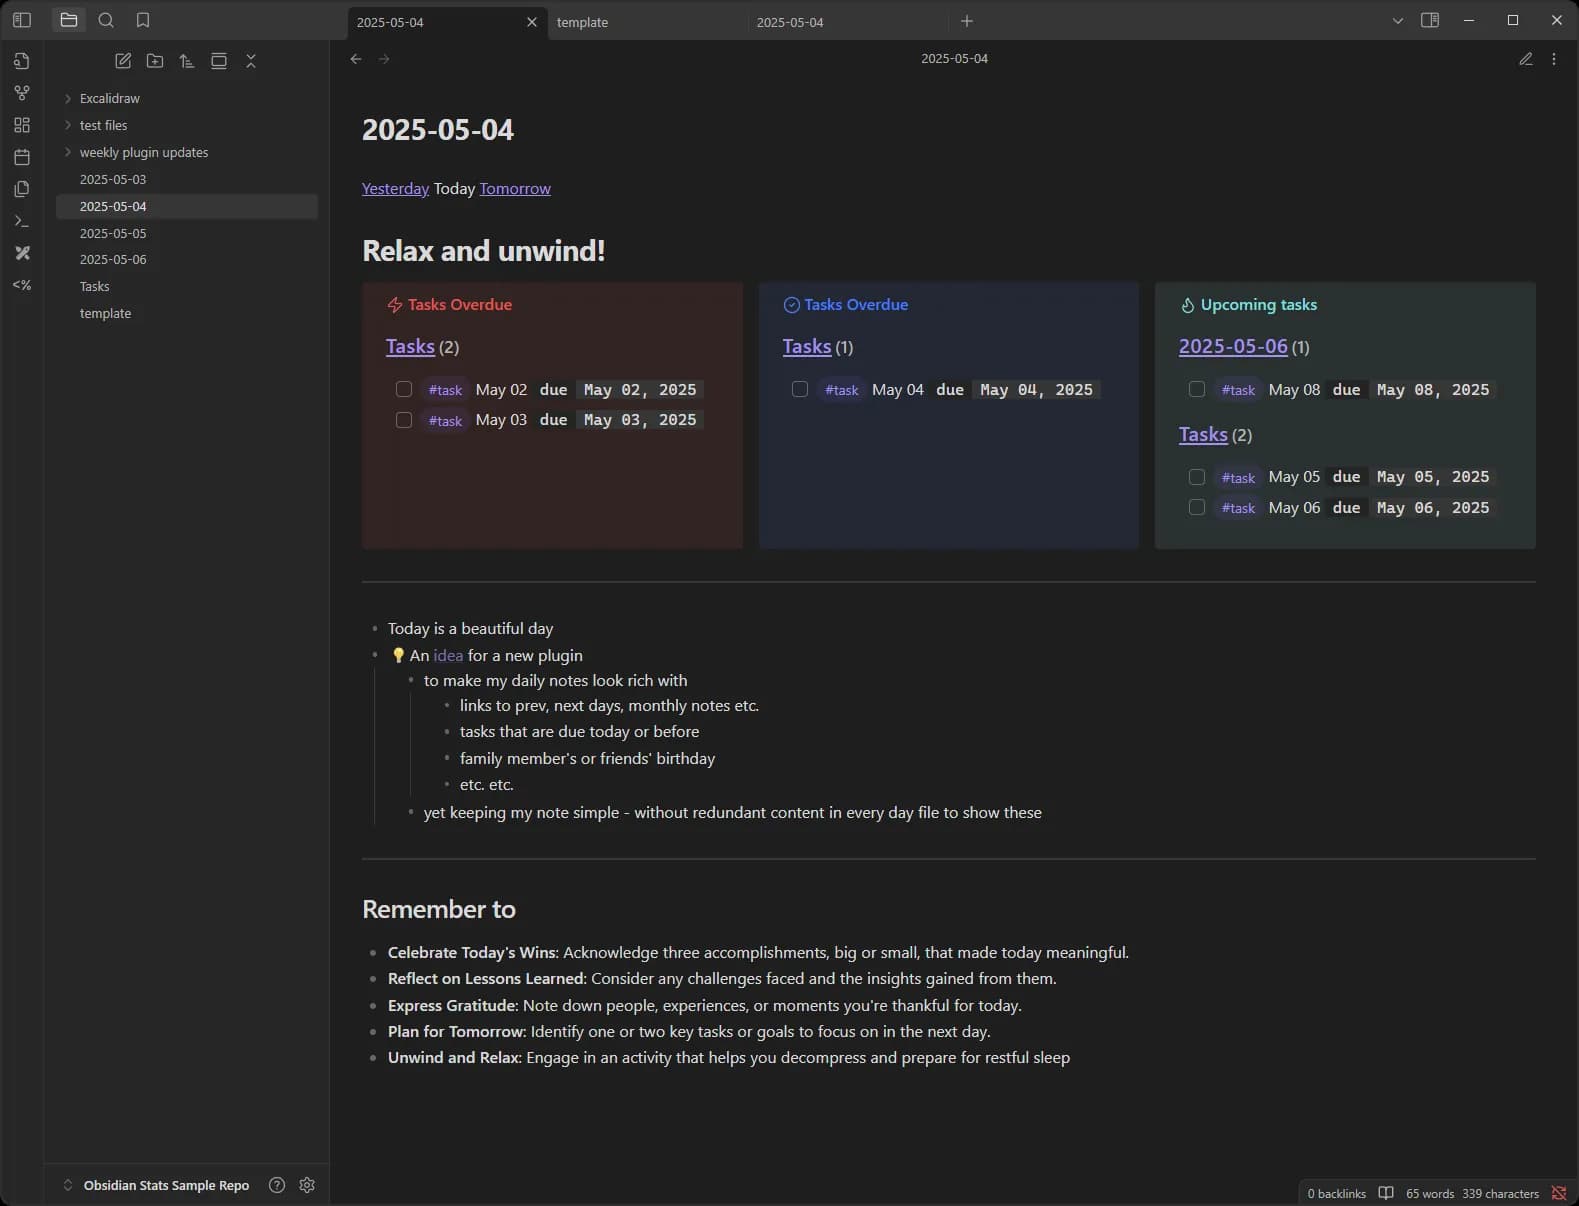1579x1206 pixels.
Task: Click the #task tag on May 02 row
Action: [445, 390]
